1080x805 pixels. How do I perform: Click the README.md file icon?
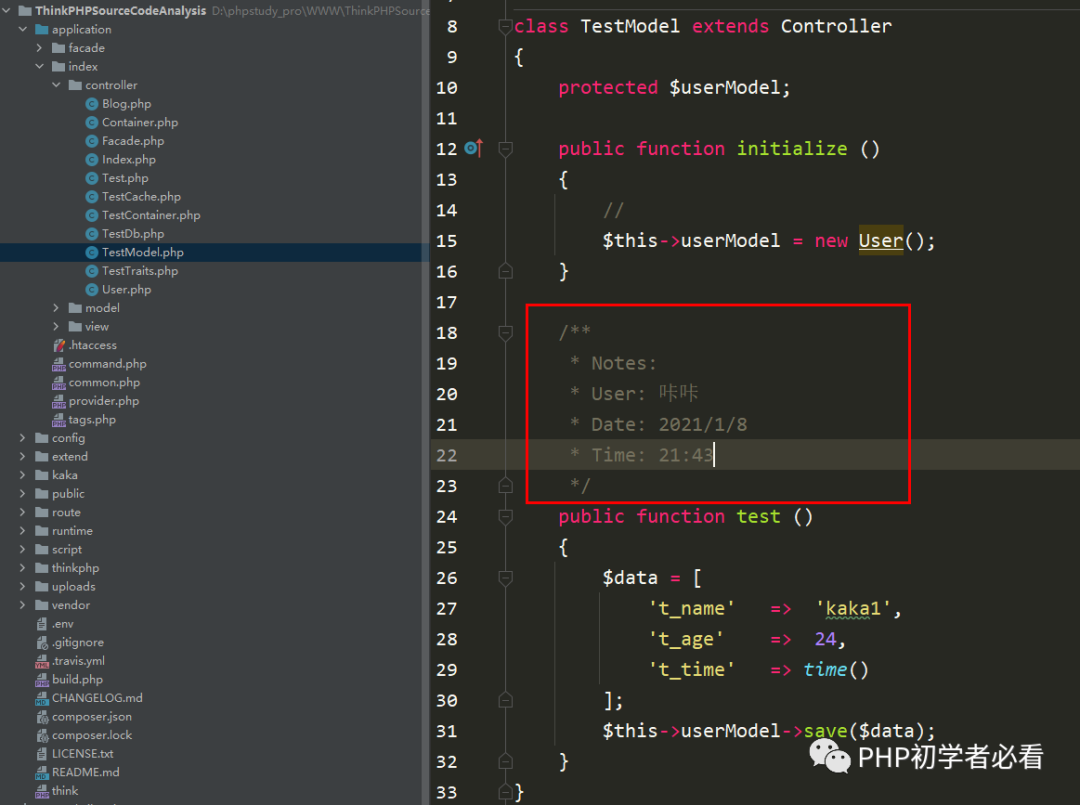pyautogui.click(x=42, y=773)
